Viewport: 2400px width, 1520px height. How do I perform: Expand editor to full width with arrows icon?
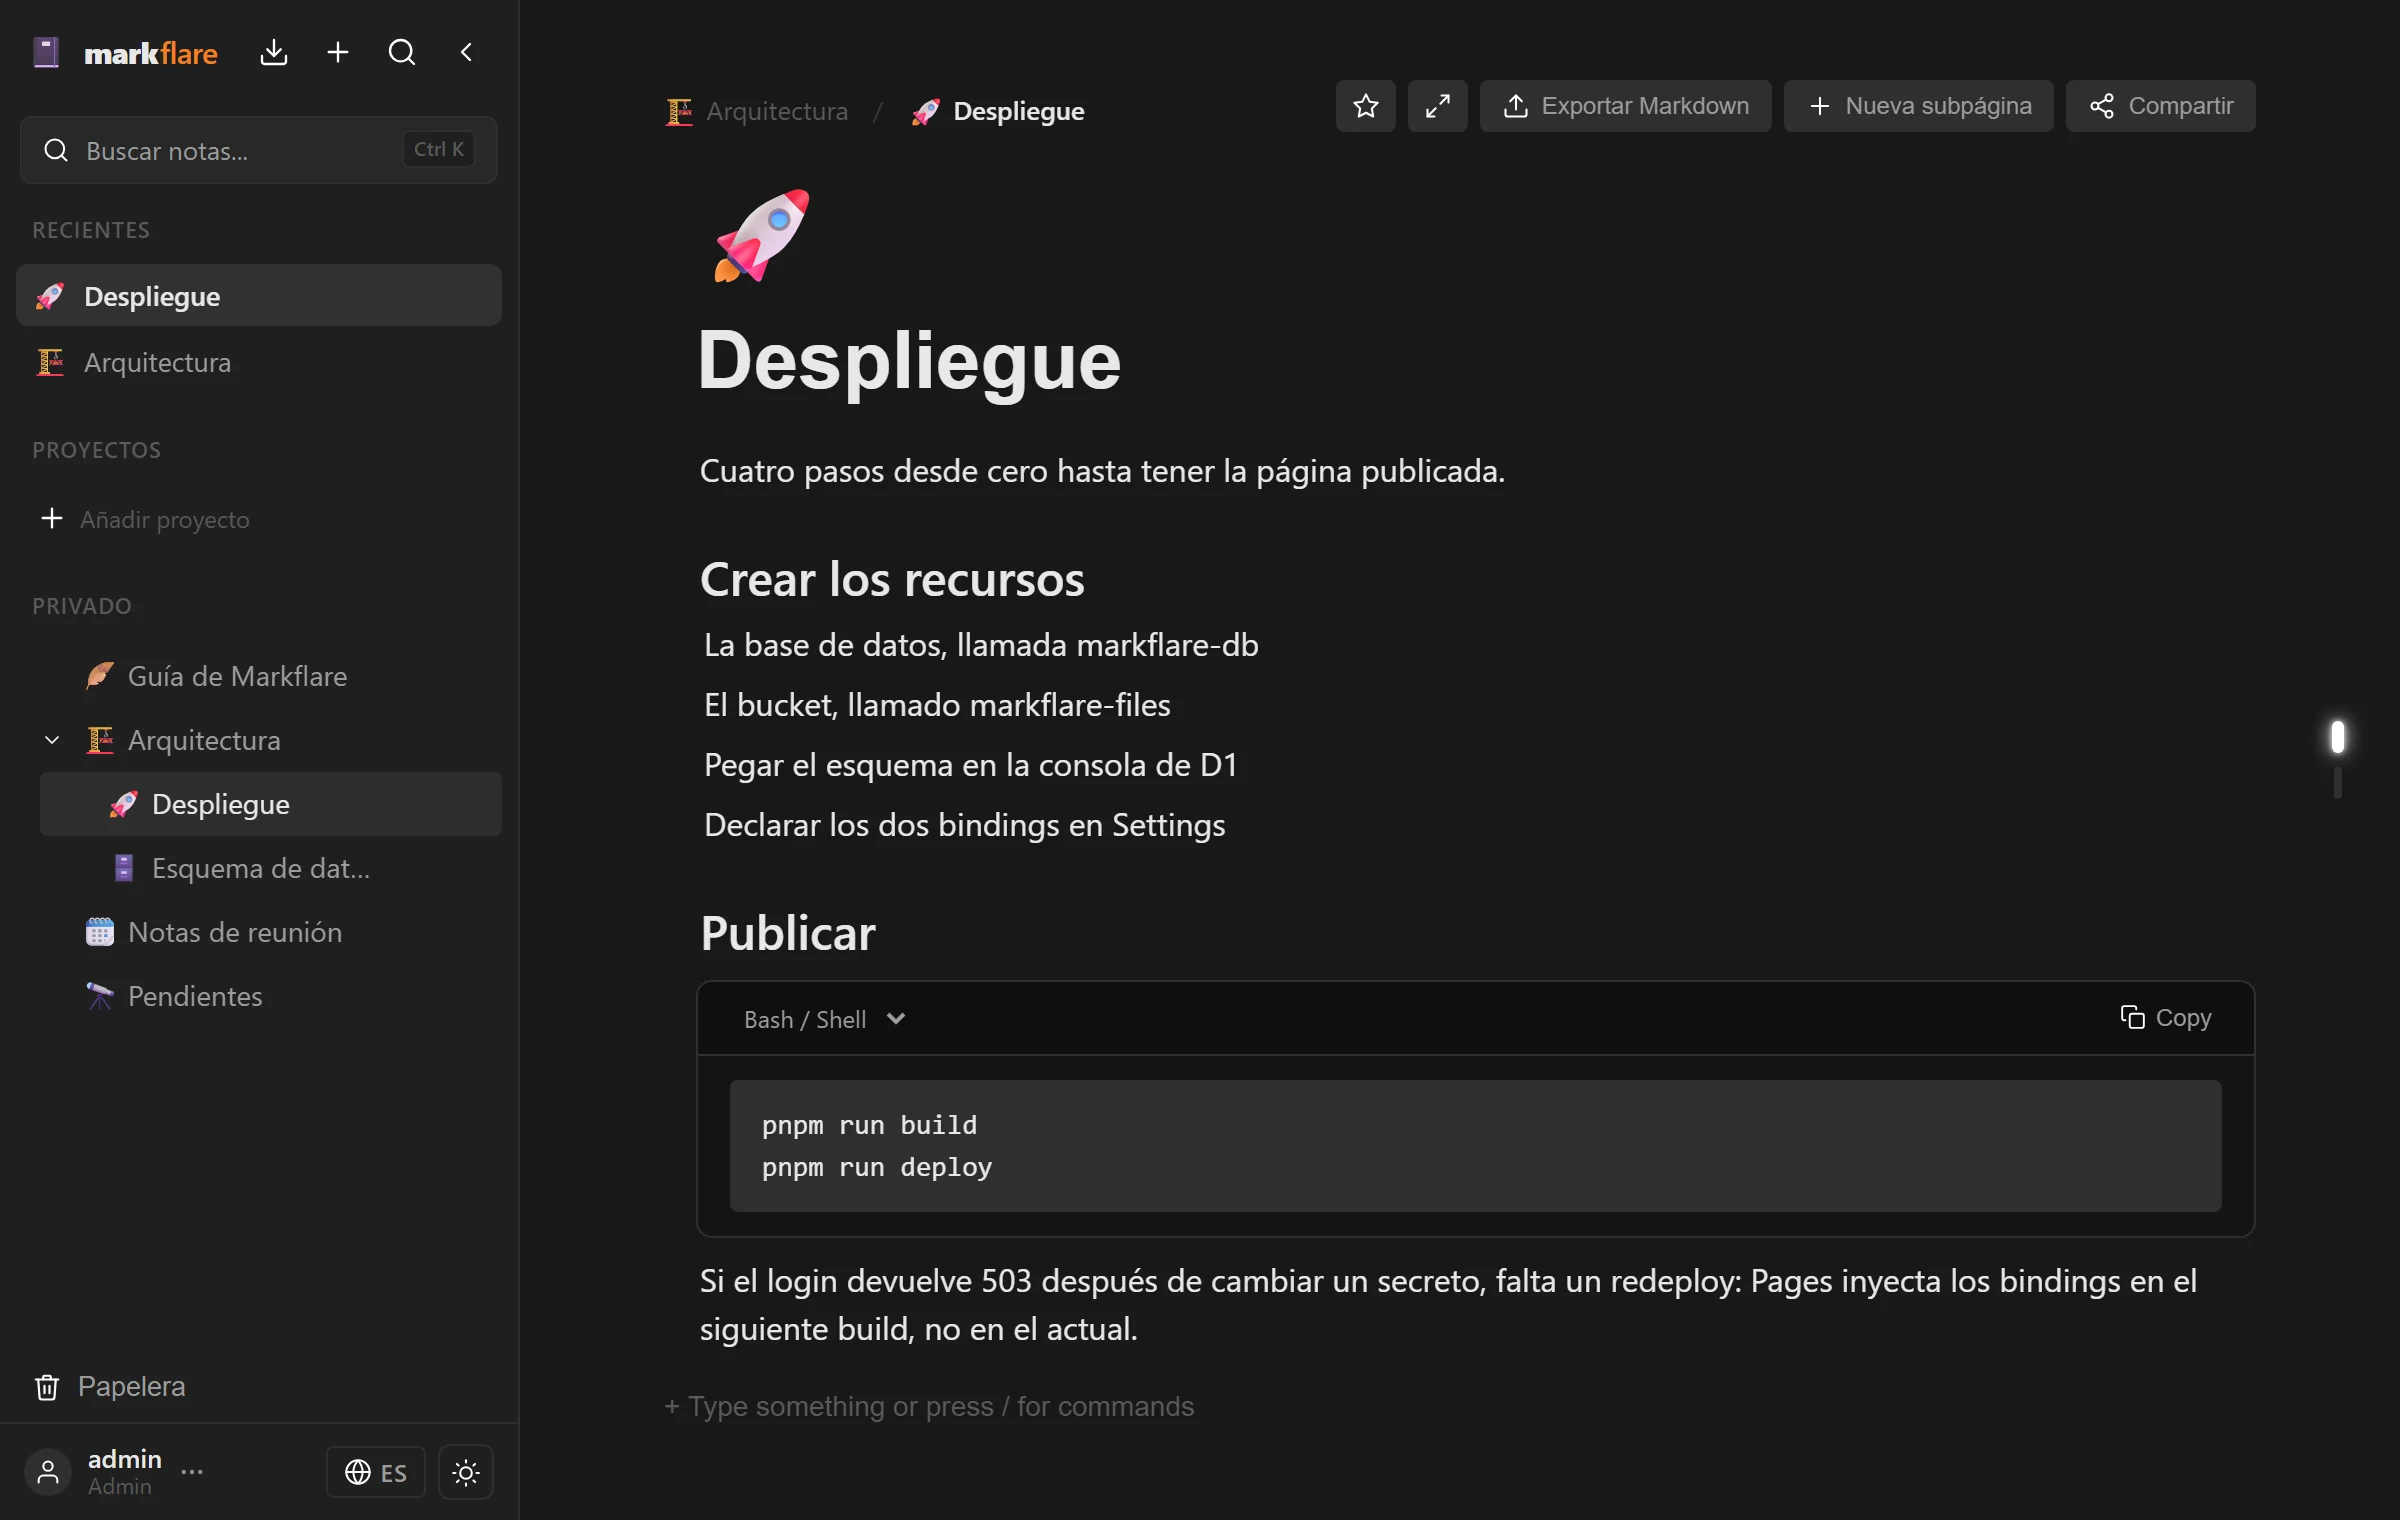coord(1438,106)
